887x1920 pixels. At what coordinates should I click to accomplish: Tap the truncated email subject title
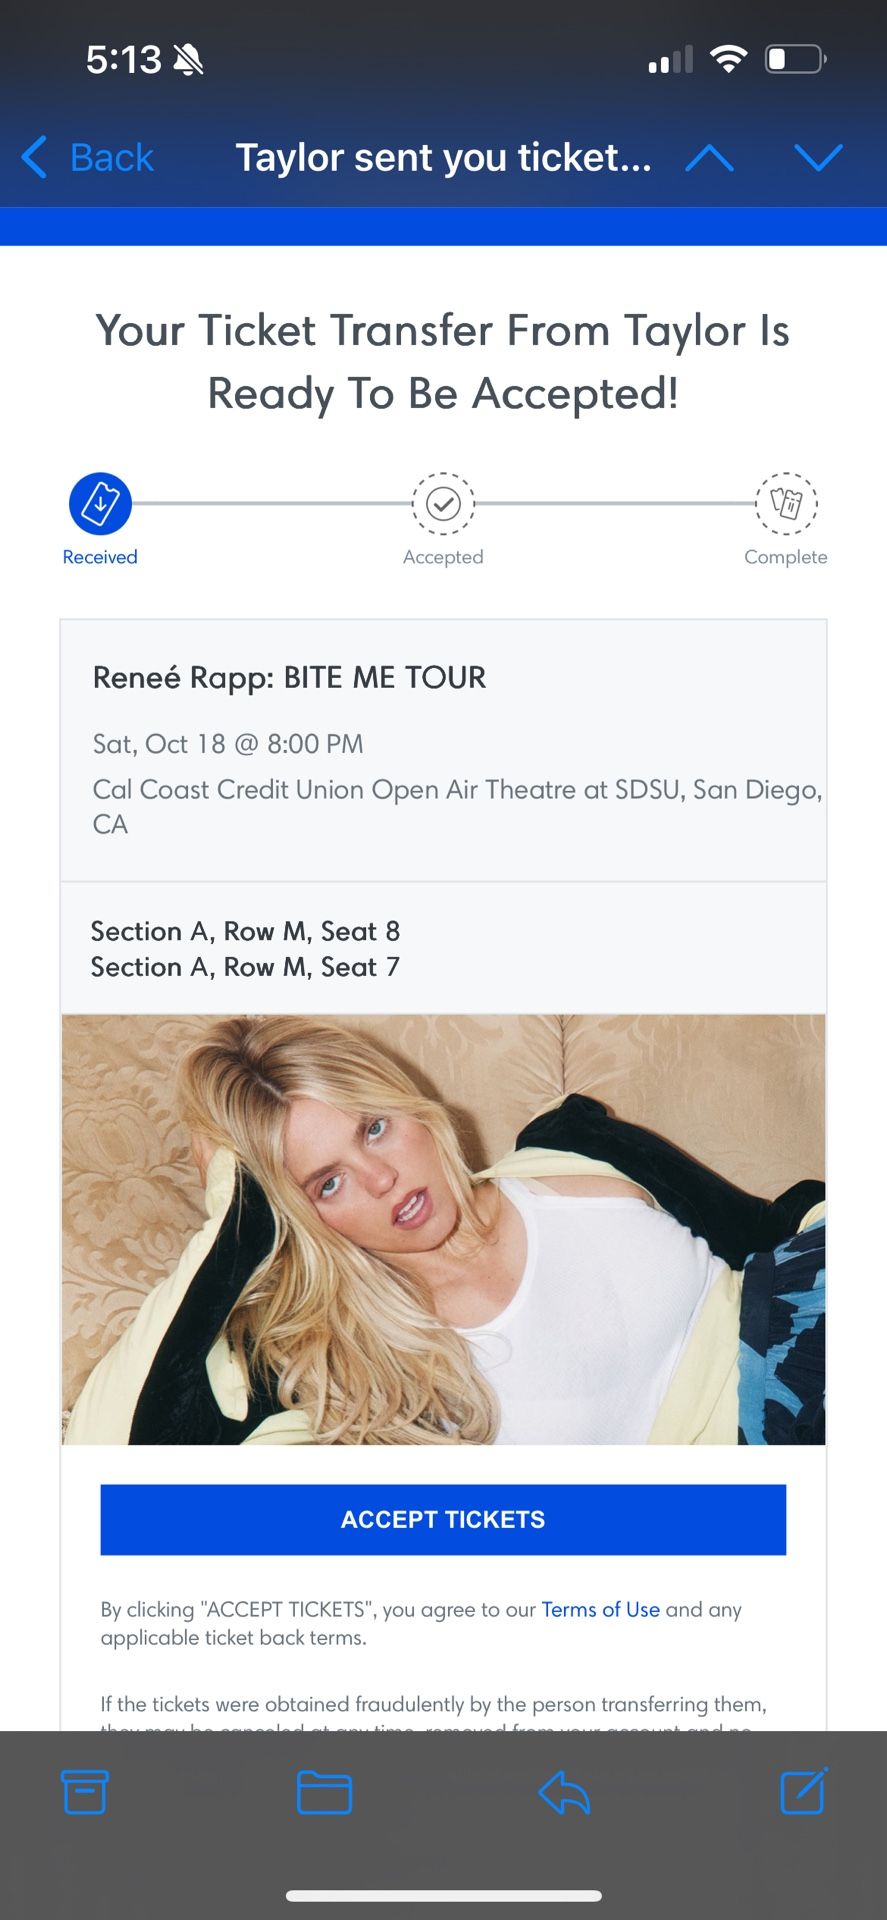point(443,157)
